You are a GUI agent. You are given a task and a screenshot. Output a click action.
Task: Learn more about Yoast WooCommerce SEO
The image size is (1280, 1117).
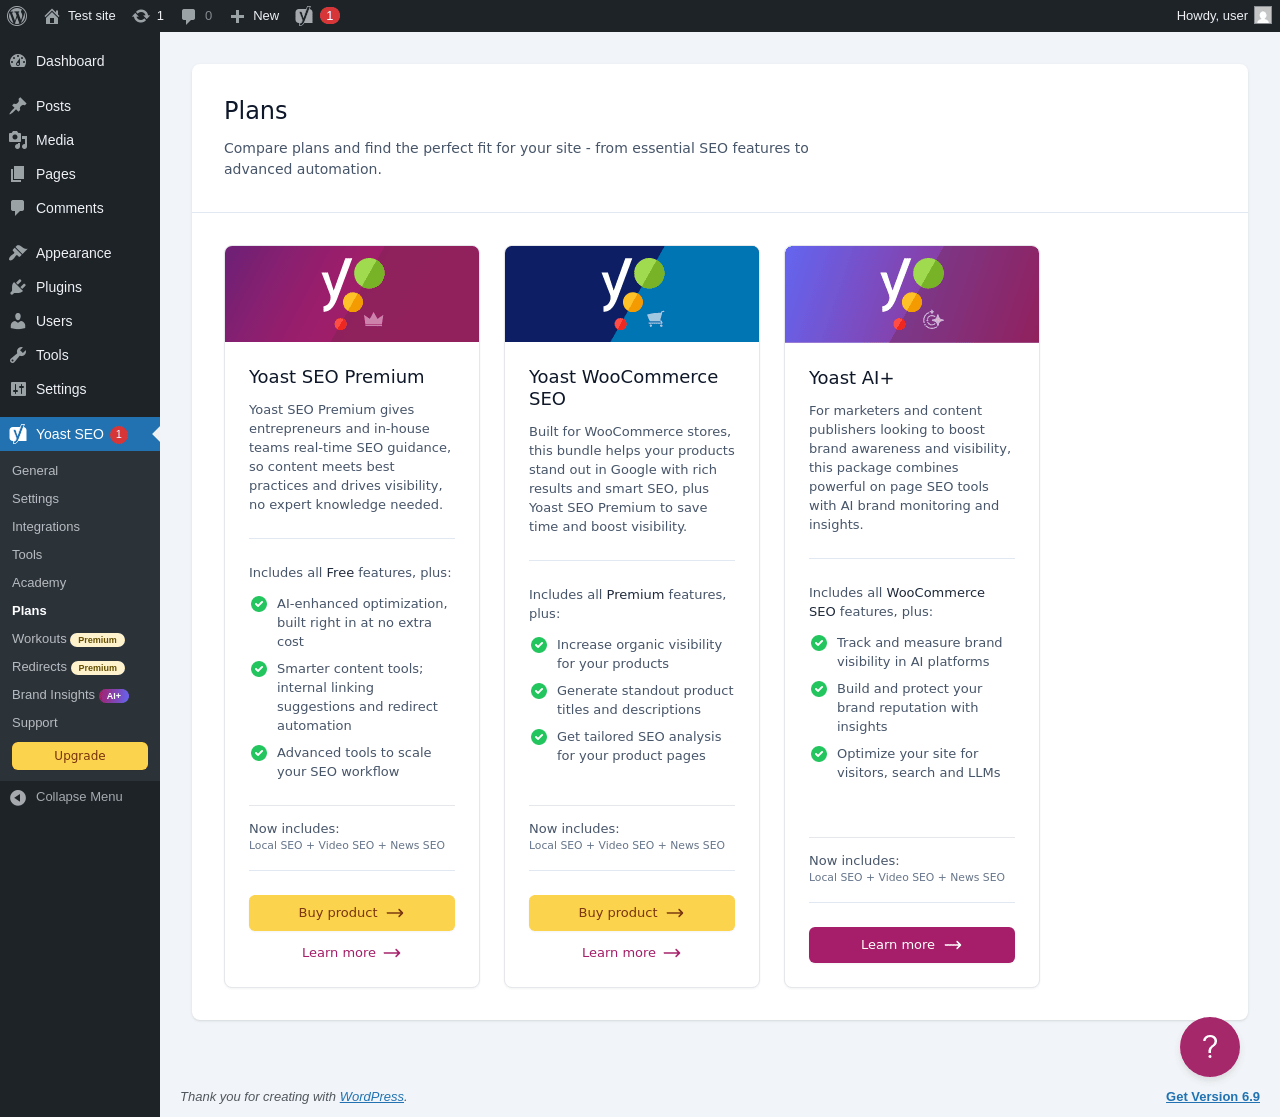(x=632, y=953)
